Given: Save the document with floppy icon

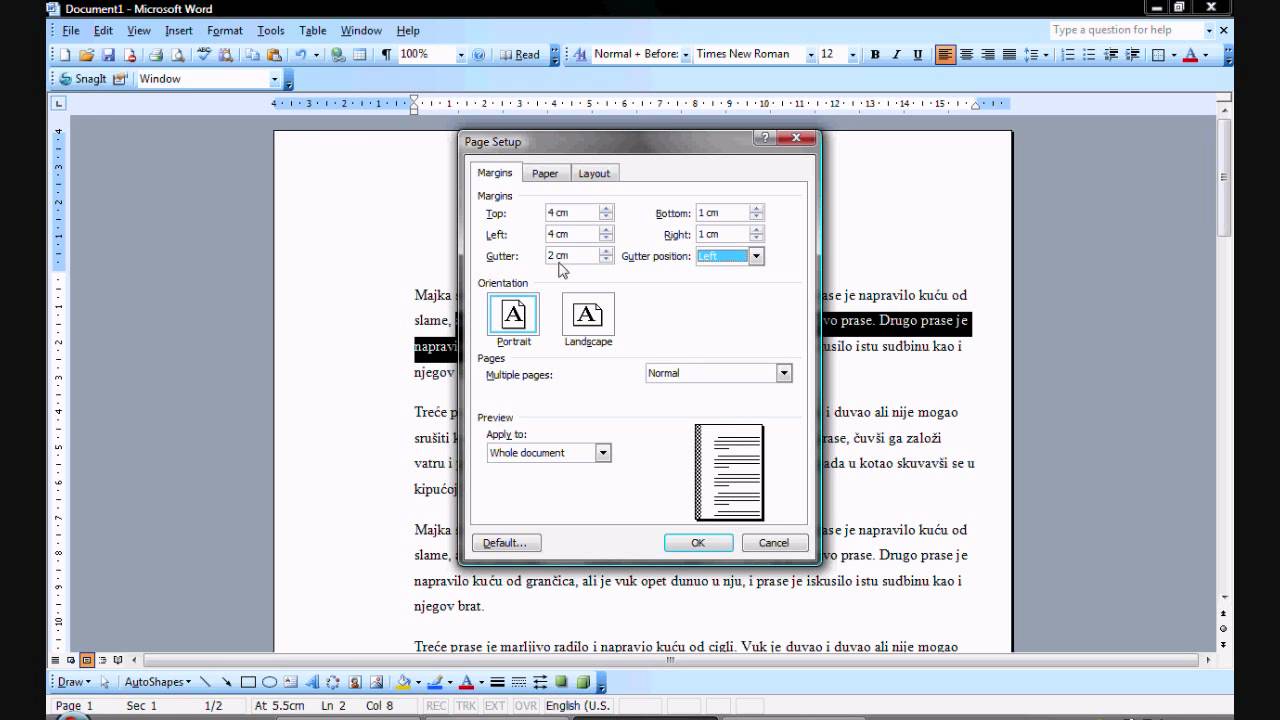Looking at the screenshot, I should click(108, 55).
